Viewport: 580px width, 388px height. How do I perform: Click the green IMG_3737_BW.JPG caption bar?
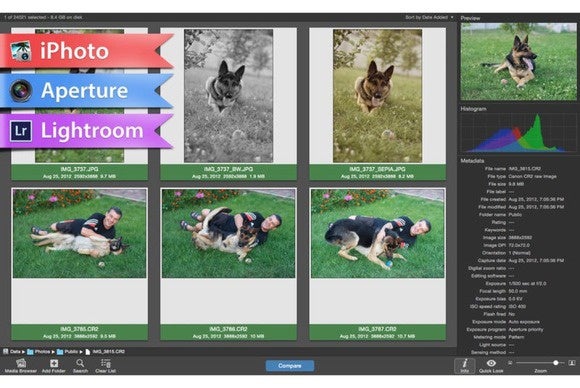coord(229,172)
